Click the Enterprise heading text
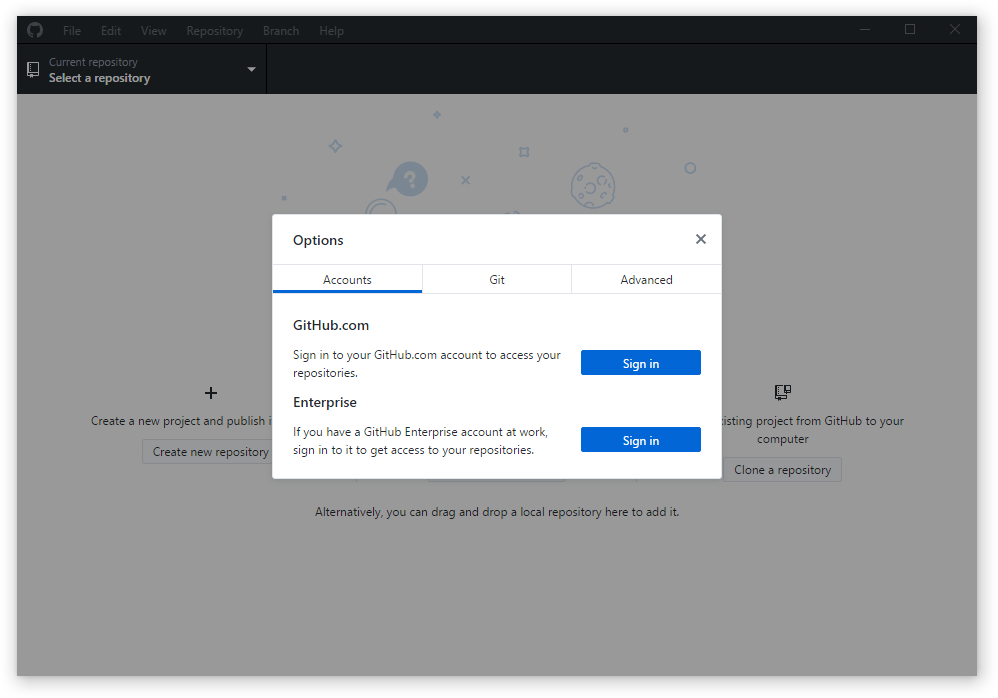The image size is (998, 698). [325, 402]
